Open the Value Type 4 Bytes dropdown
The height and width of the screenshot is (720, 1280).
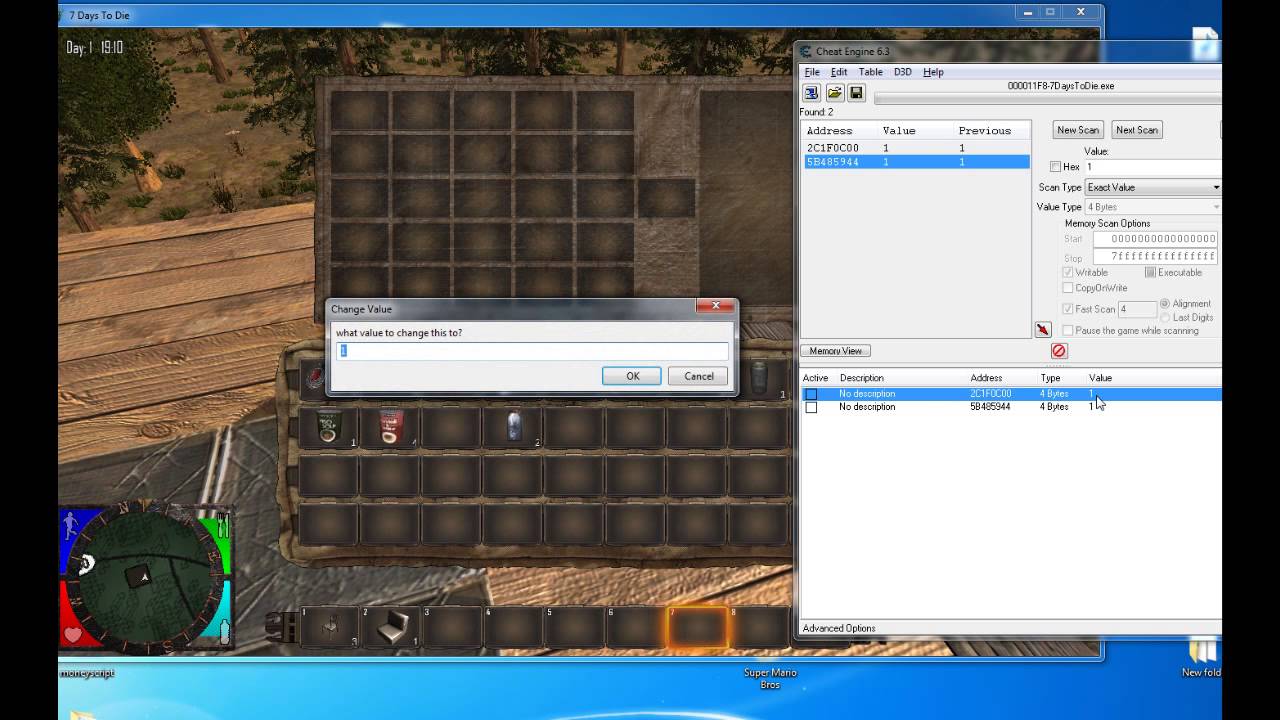tap(1153, 207)
